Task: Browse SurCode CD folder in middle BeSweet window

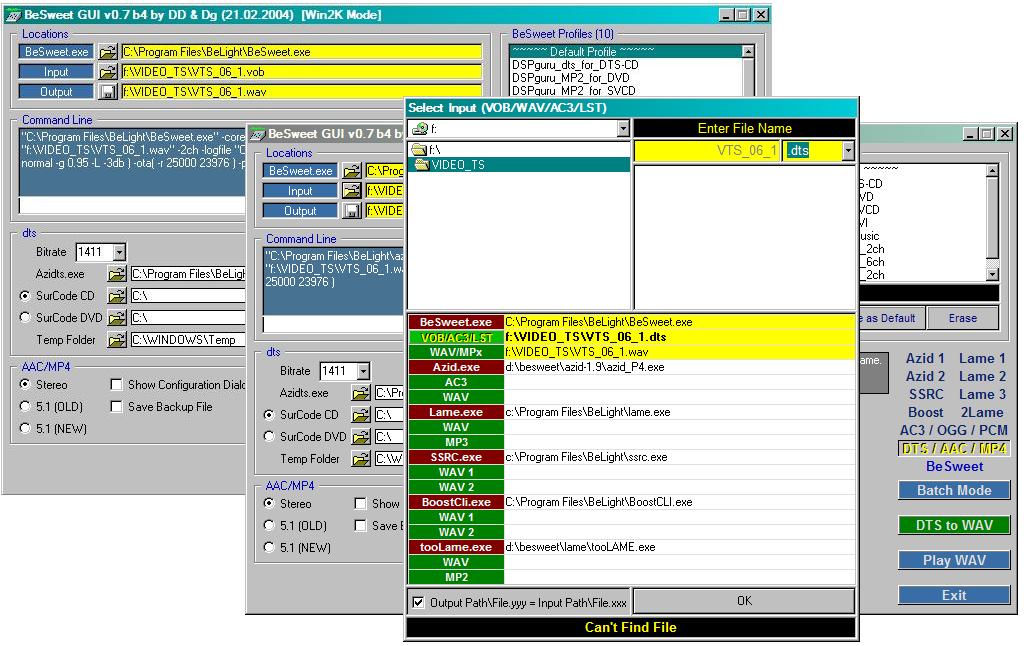Action: click(x=361, y=415)
